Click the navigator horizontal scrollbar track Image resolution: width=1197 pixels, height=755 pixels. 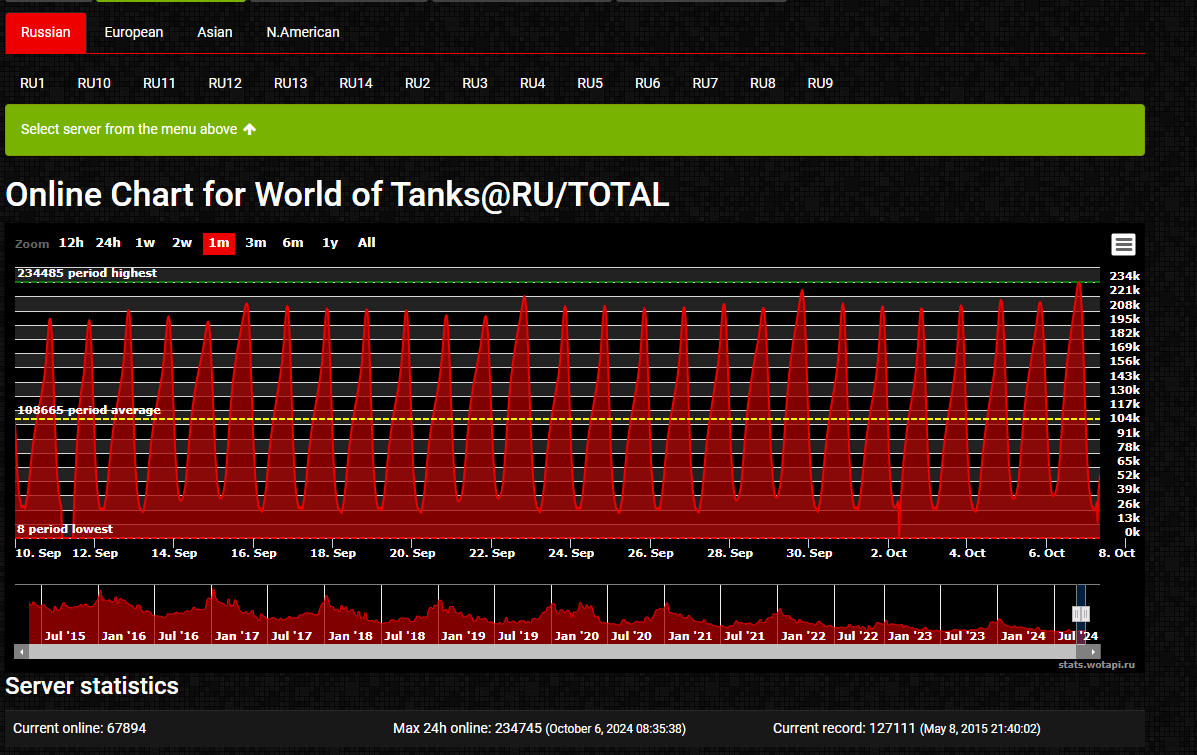coord(500,651)
